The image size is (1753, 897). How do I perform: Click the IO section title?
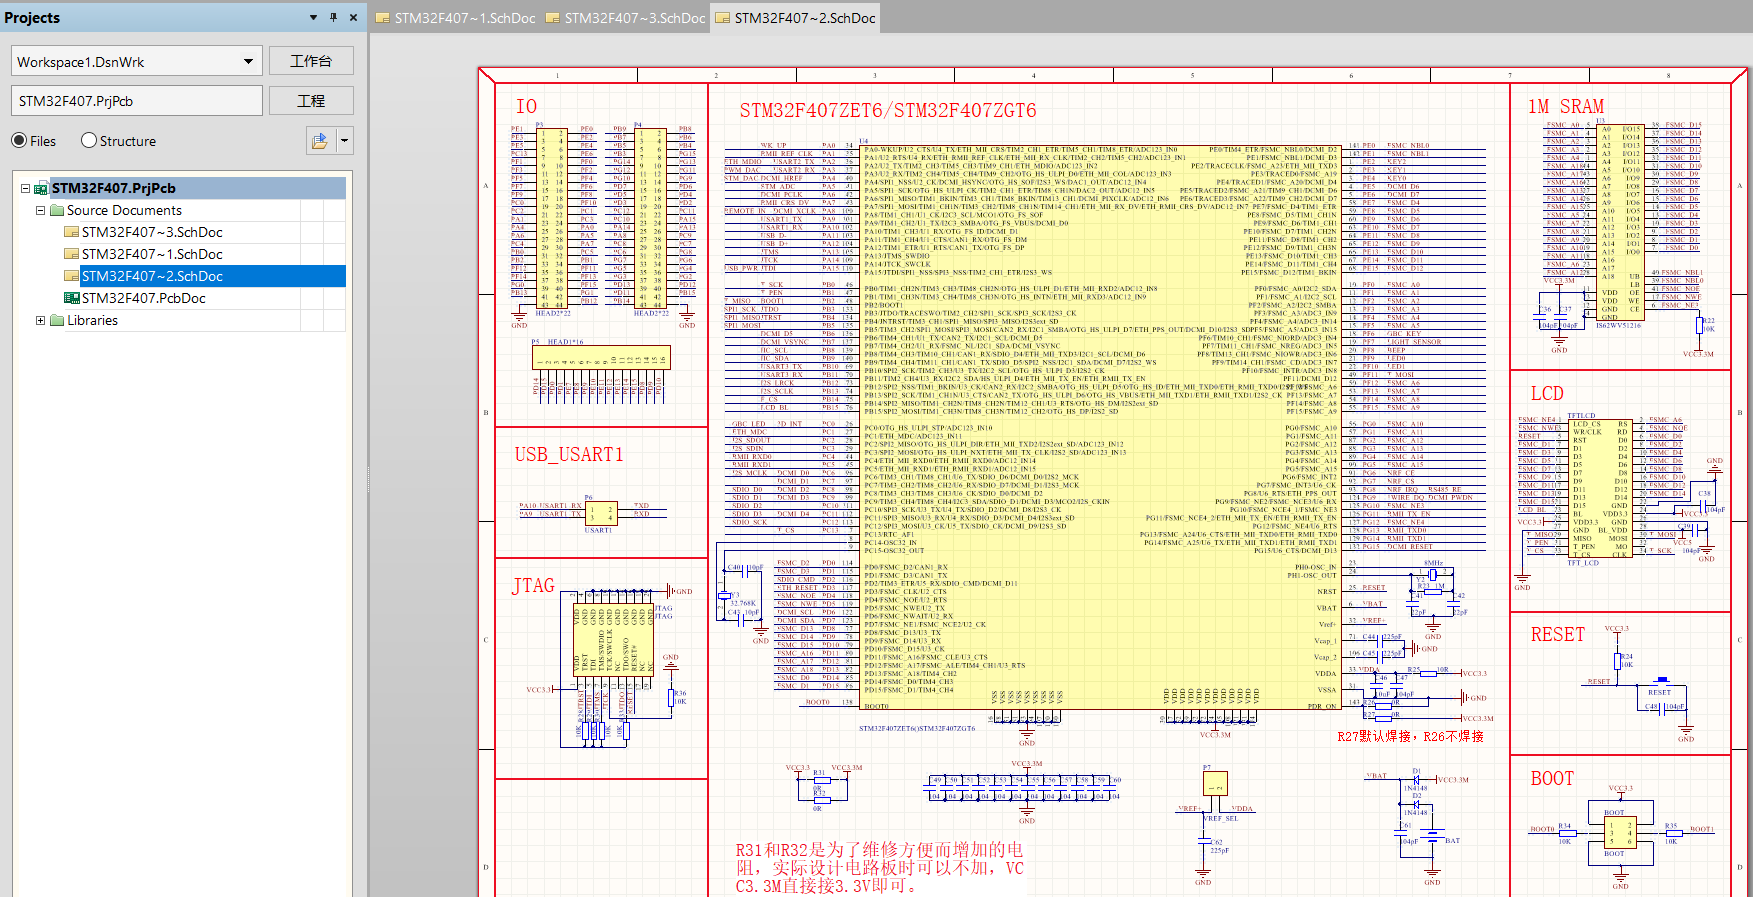point(526,106)
